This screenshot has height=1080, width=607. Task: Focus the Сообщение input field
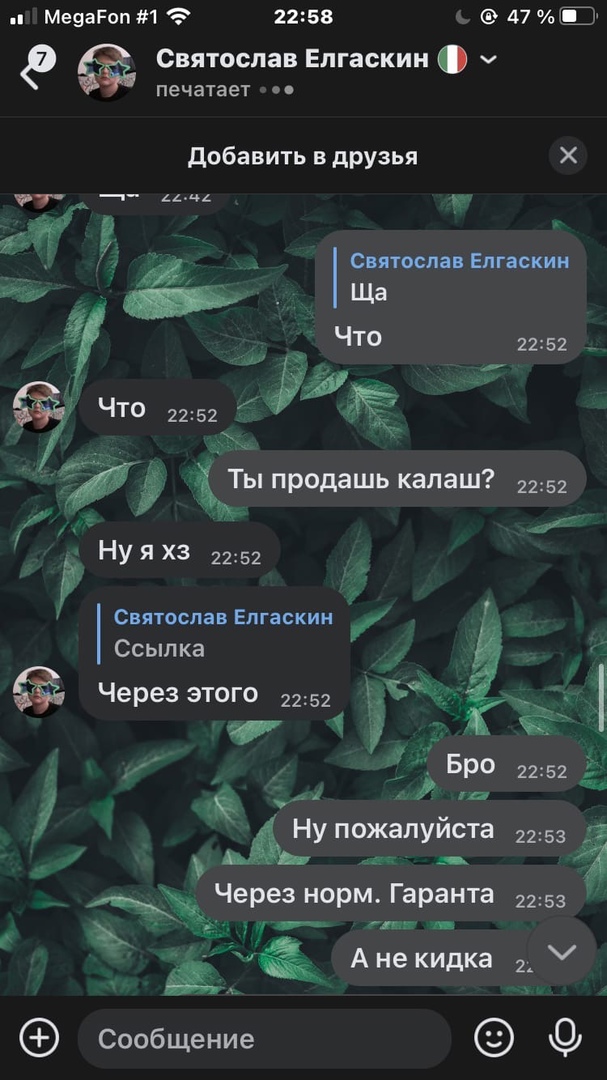265,1039
